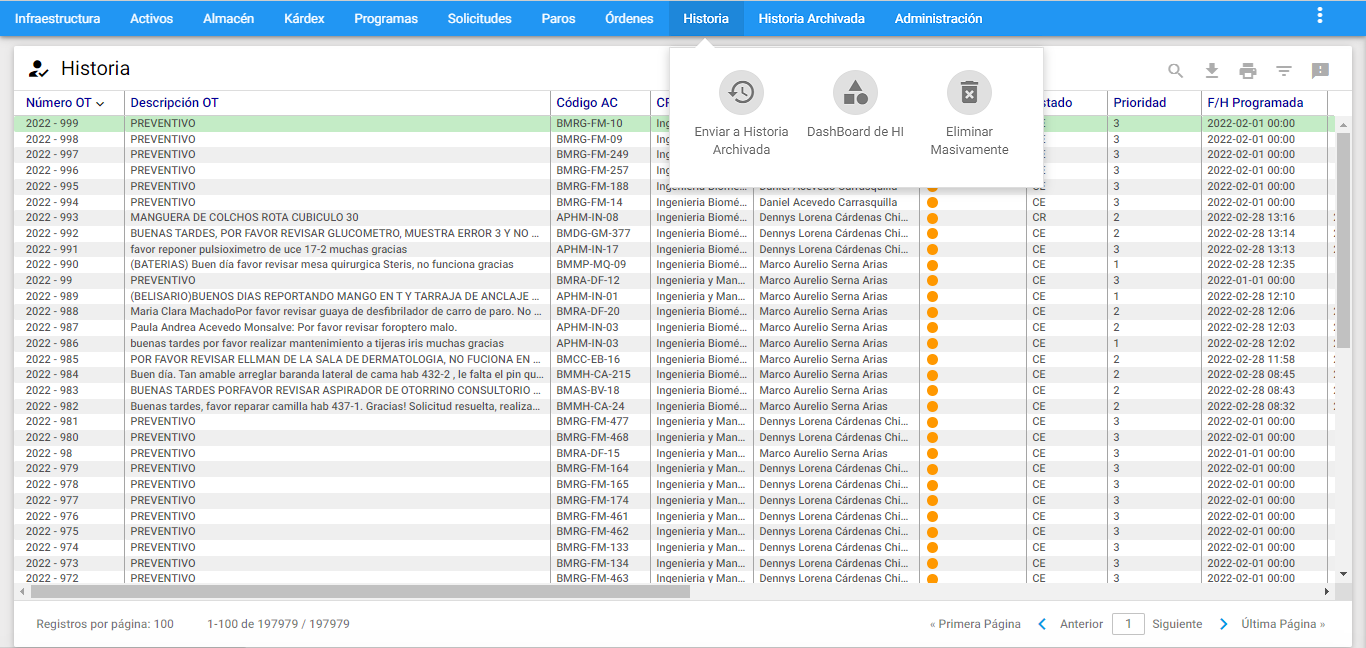Click code BMDG-GM-377 cell

click(x=593, y=233)
